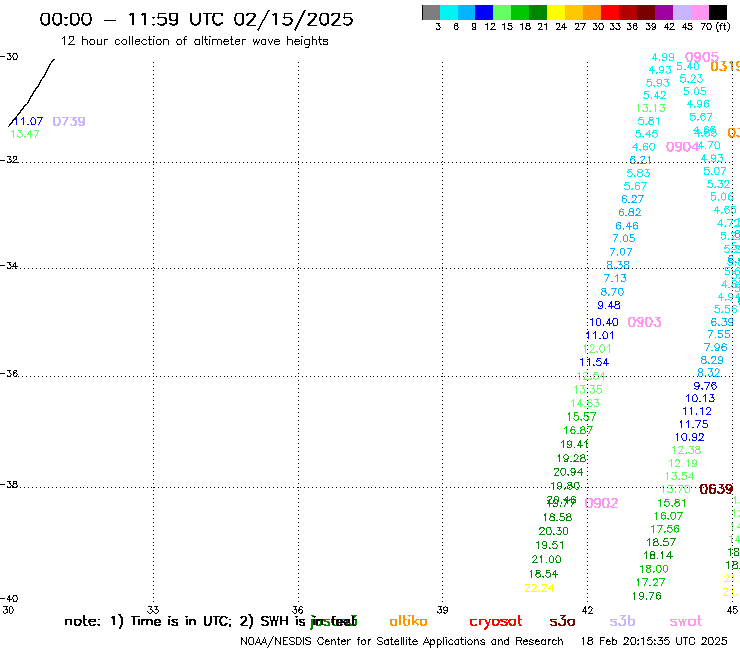The image size is (740, 650).
Task: Click the longitude axis label '39'
Action: (442, 610)
